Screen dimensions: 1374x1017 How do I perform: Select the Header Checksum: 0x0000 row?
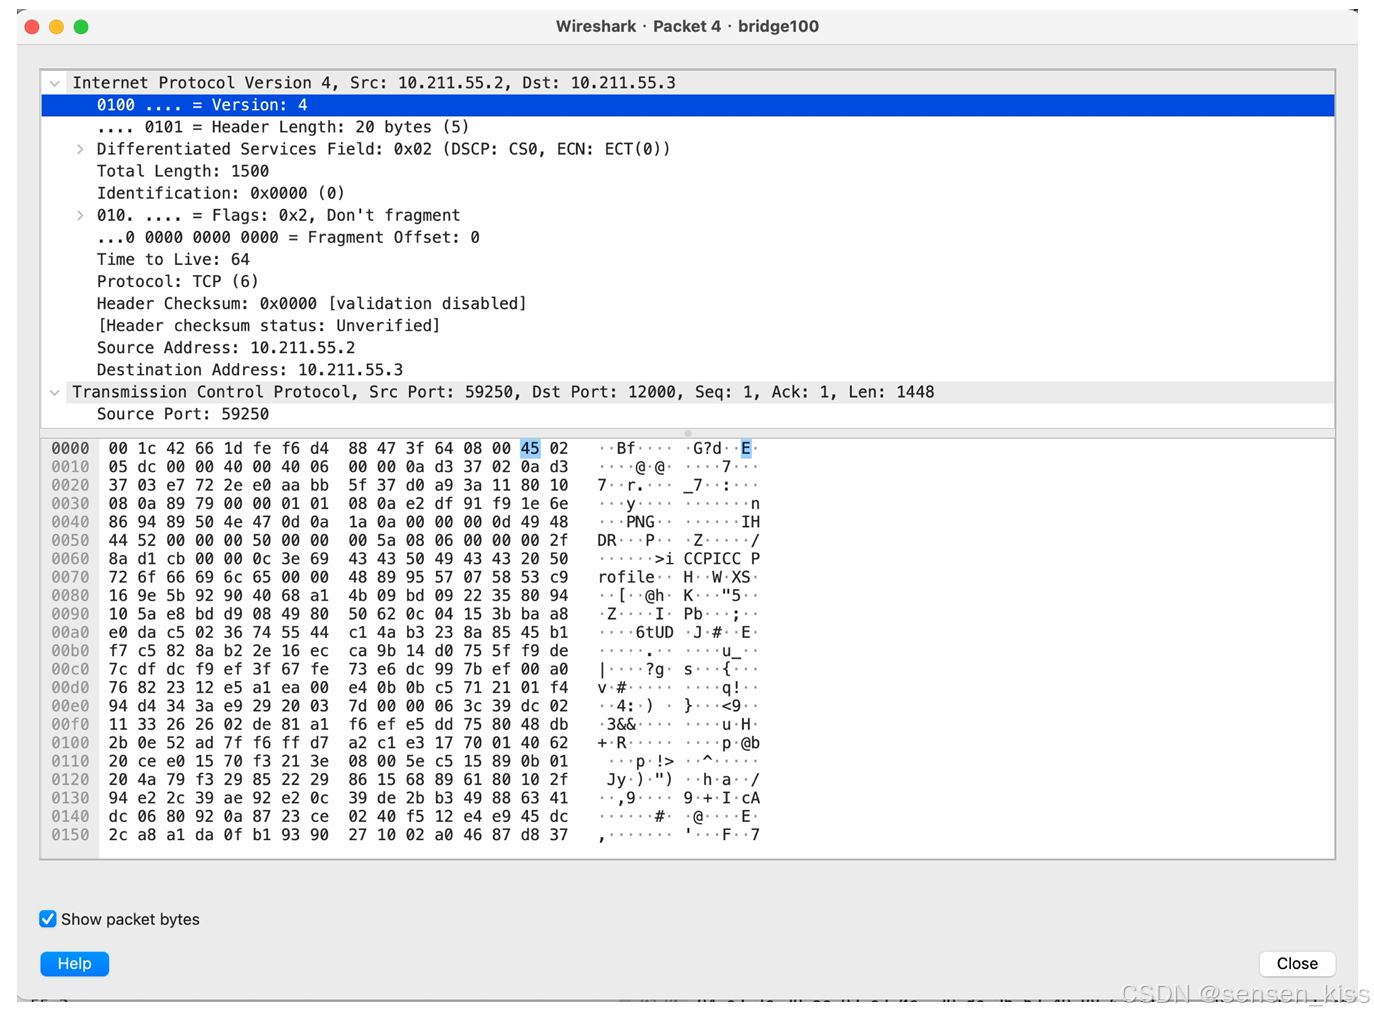coord(688,303)
